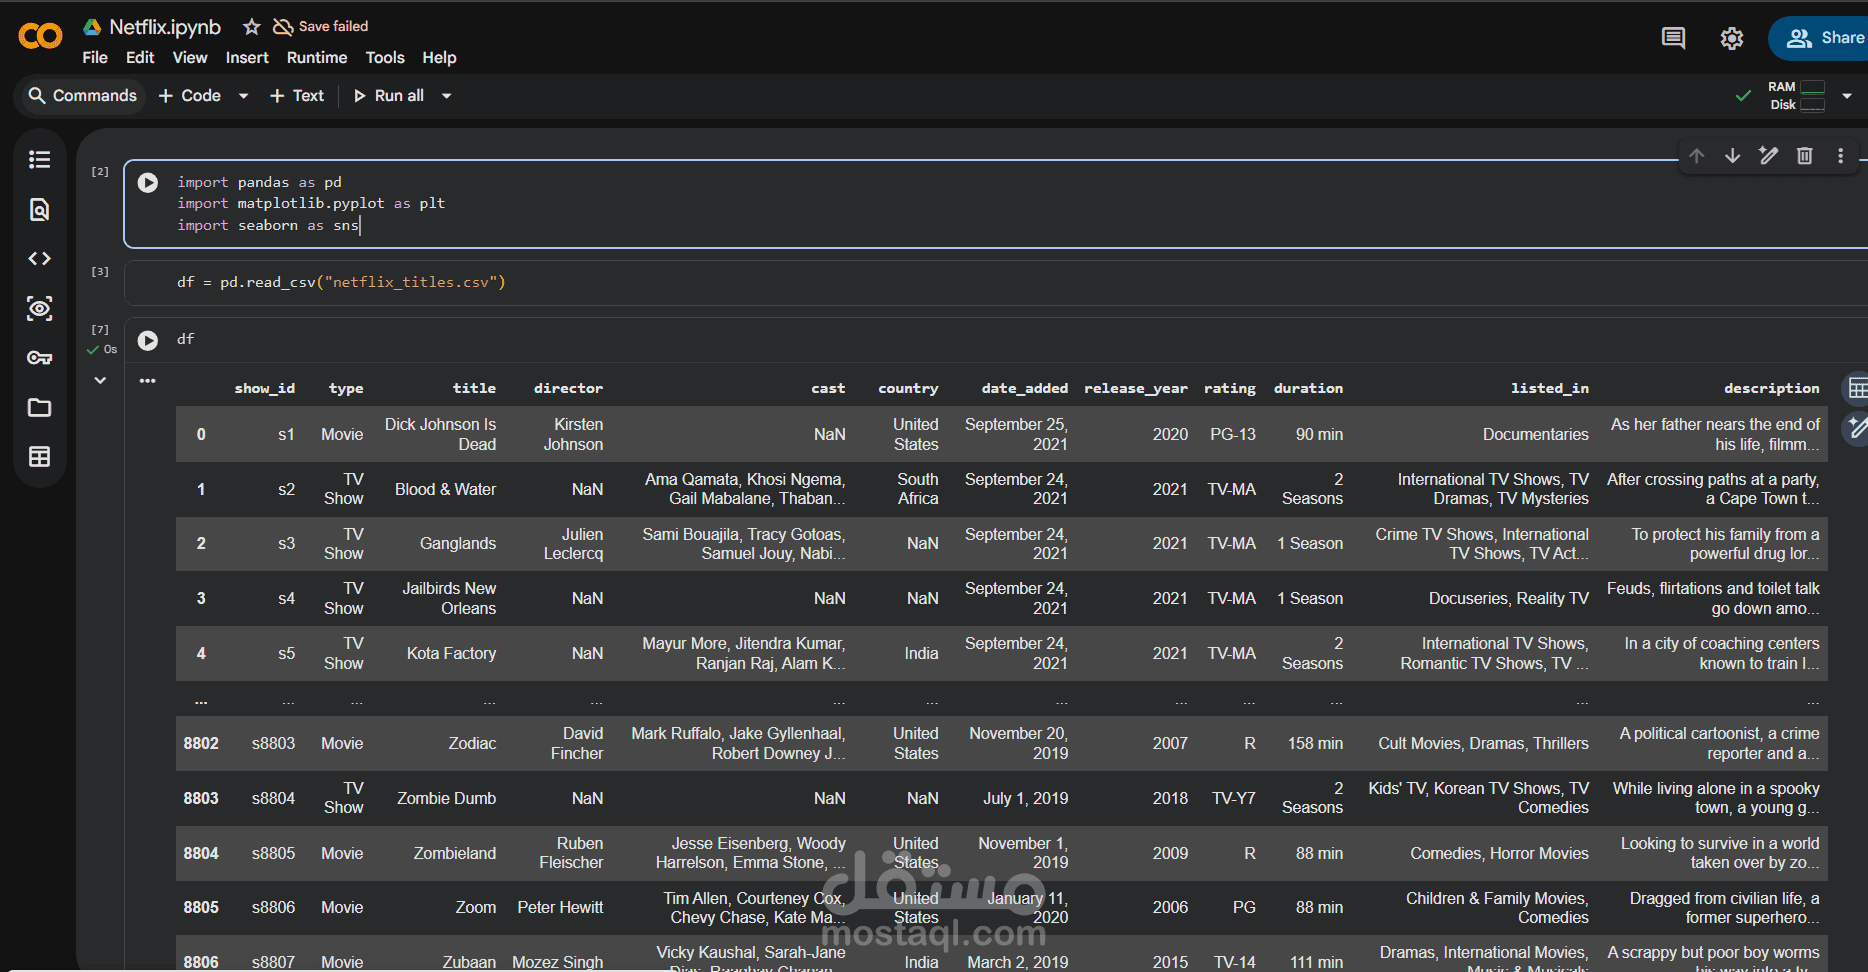Open the Secrets key icon
The width and height of the screenshot is (1868, 972).
click(x=40, y=358)
